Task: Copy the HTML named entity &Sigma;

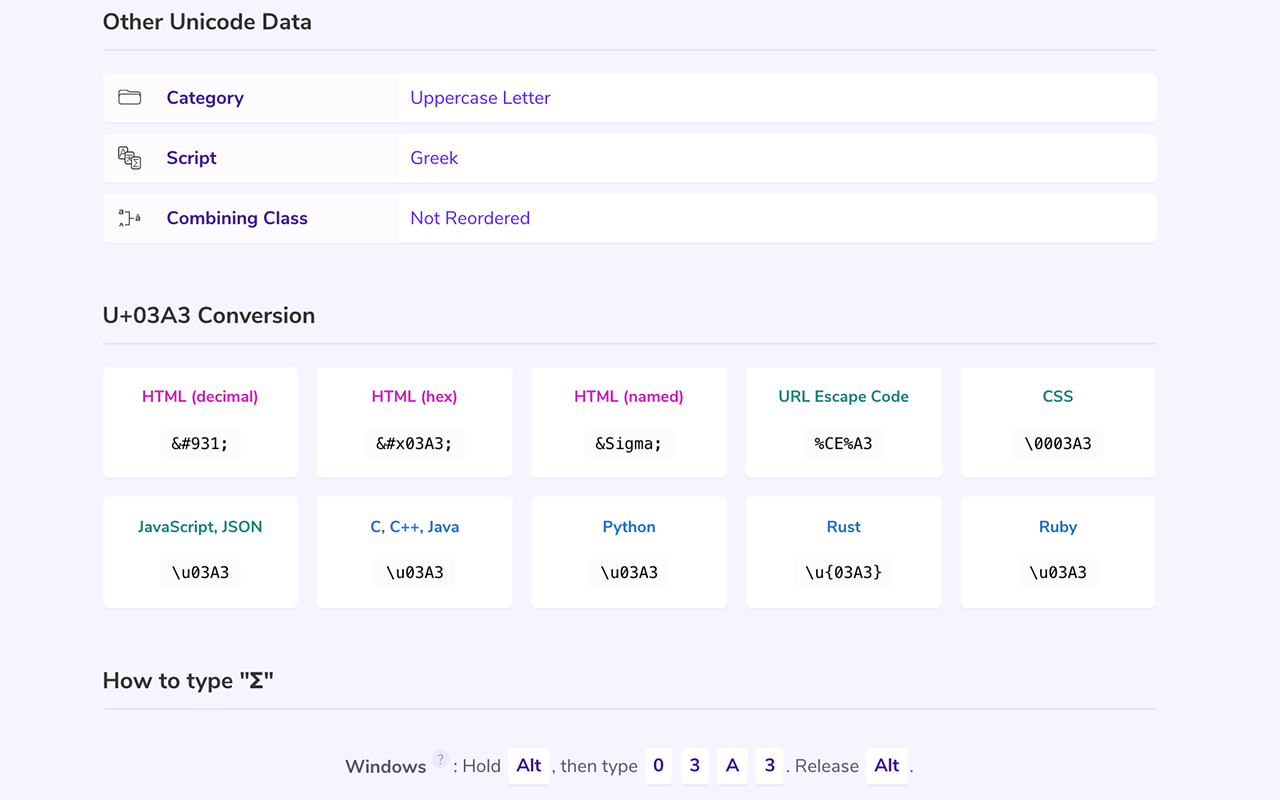Action: point(629,443)
